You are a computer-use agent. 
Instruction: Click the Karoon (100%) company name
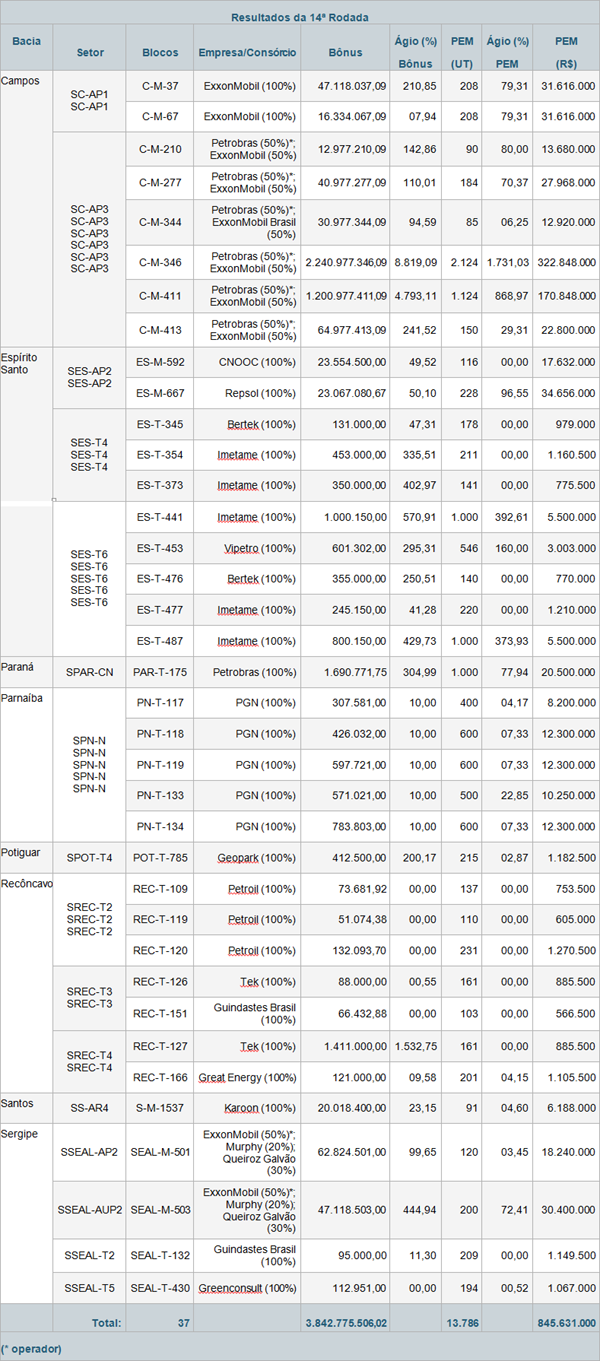tap(256, 1108)
